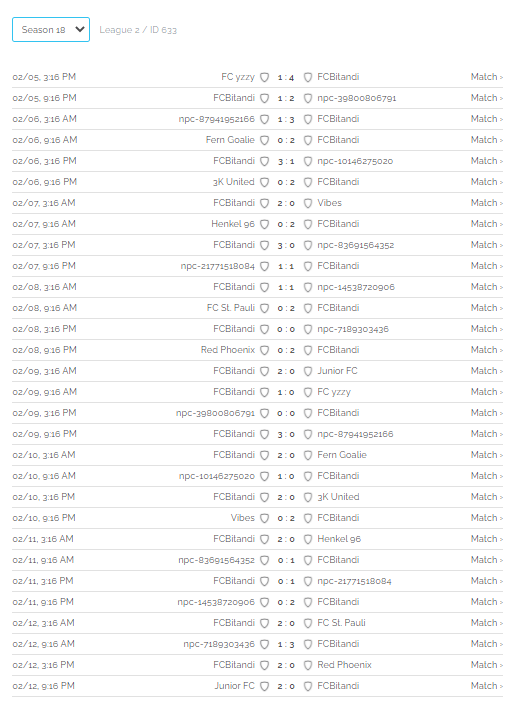The width and height of the screenshot is (523, 719).
Task: Click shield icon next to Vibes on 02/07 3:16 AM
Action: click(x=308, y=203)
